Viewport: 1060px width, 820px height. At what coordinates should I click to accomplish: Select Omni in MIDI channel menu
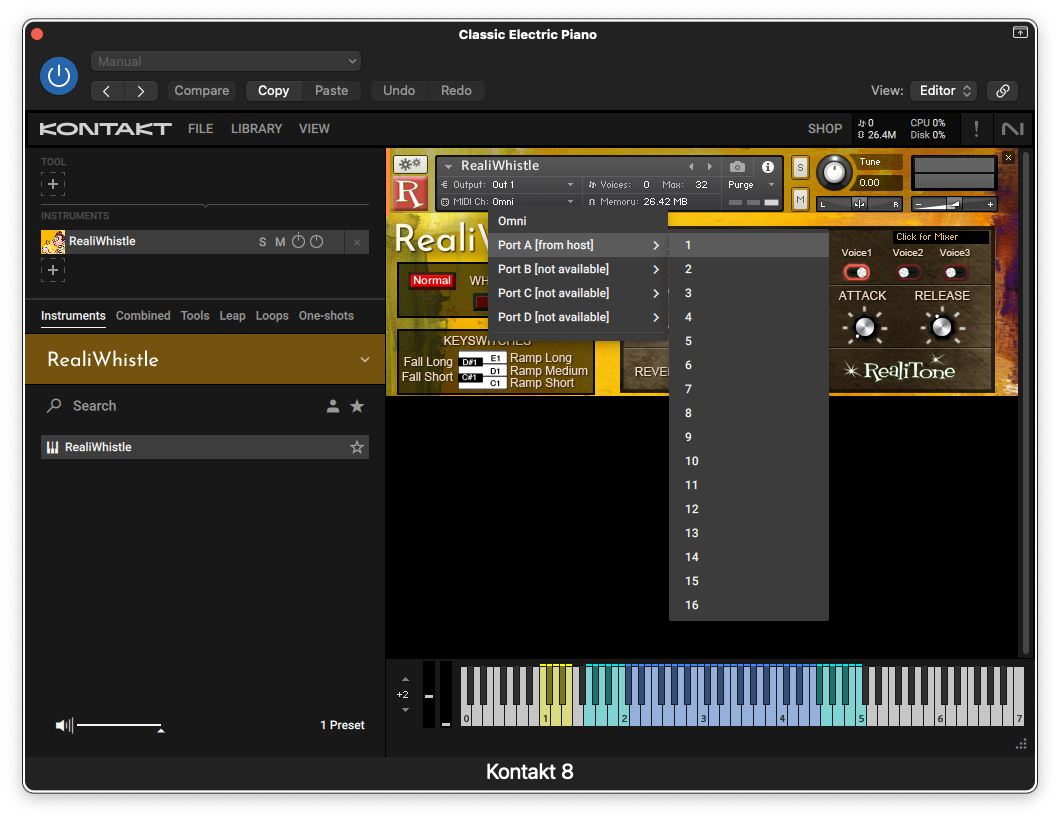pos(578,221)
